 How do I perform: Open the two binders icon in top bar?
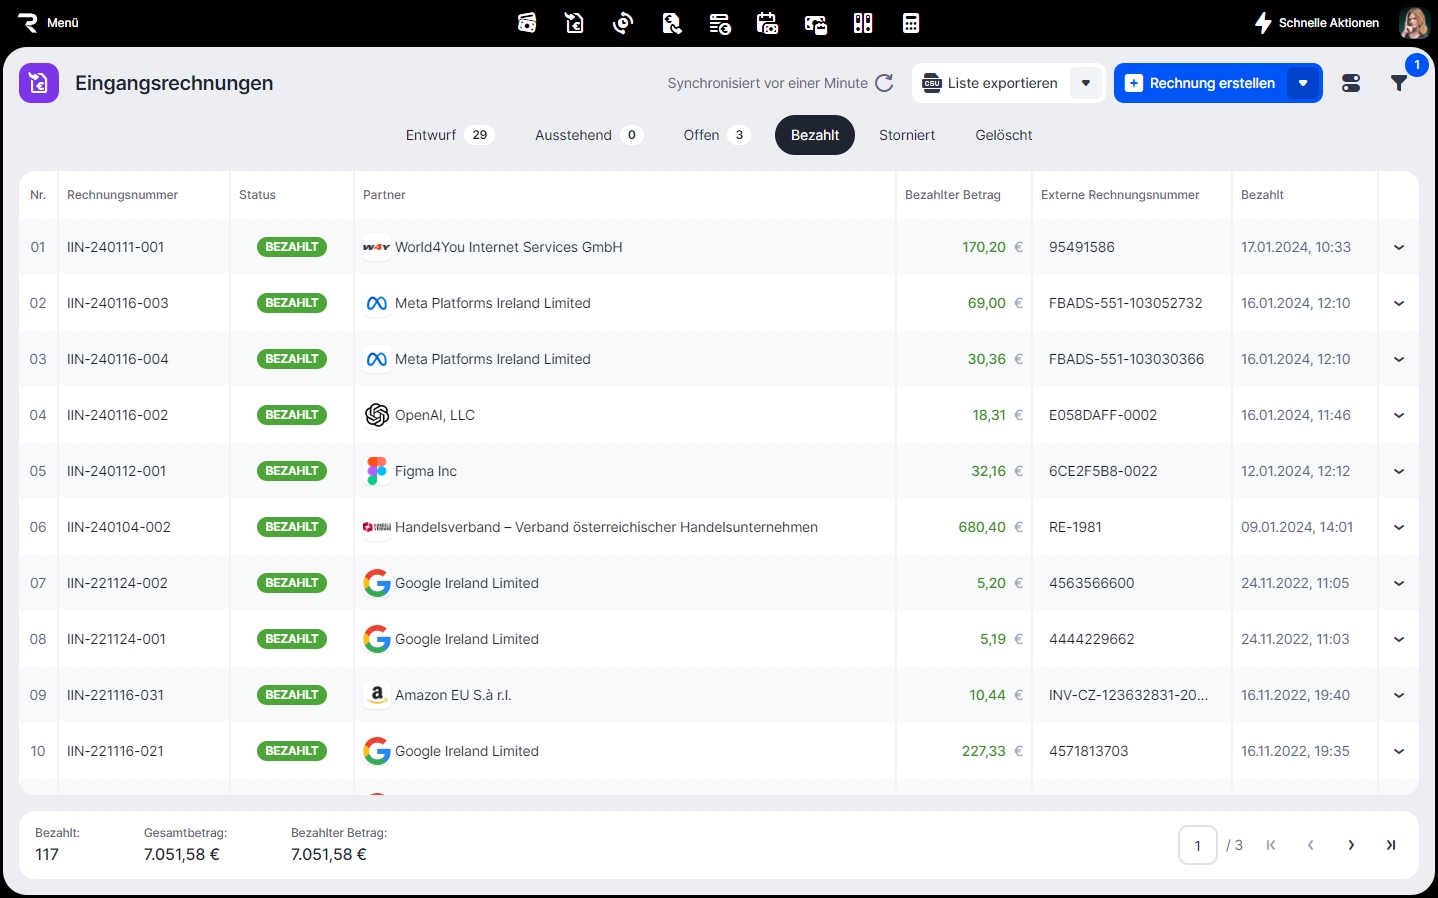point(863,23)
